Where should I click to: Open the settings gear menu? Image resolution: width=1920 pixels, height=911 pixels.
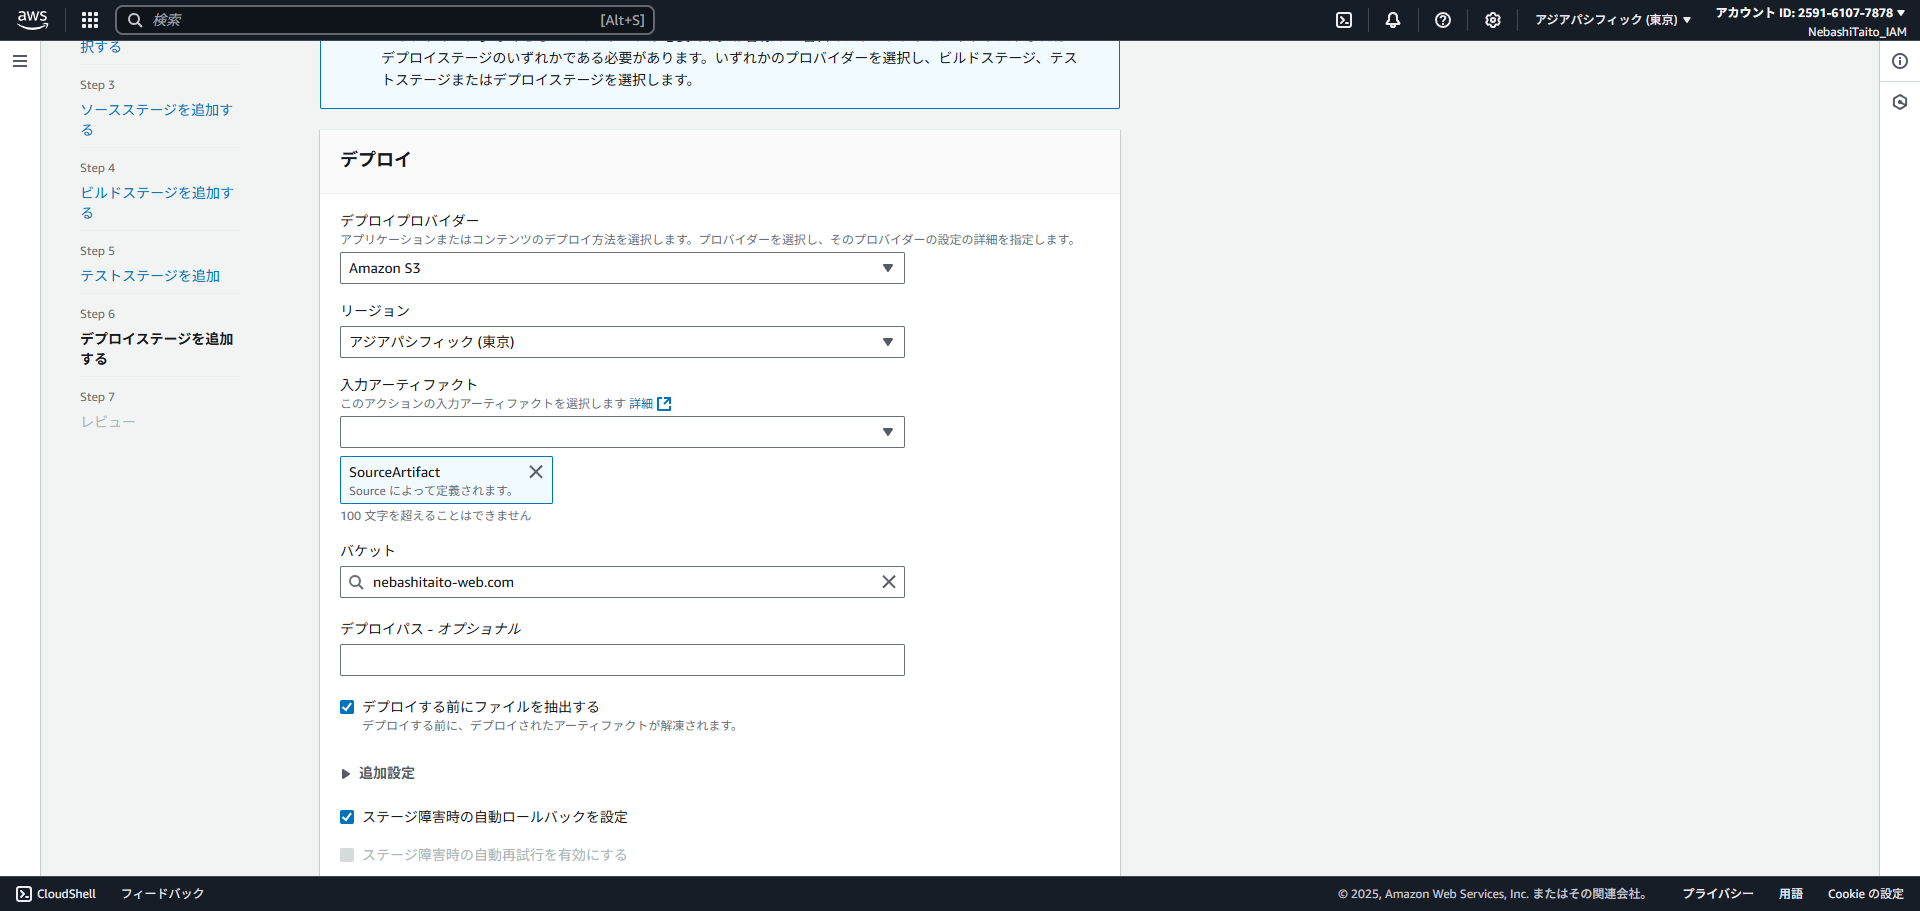1493,20
